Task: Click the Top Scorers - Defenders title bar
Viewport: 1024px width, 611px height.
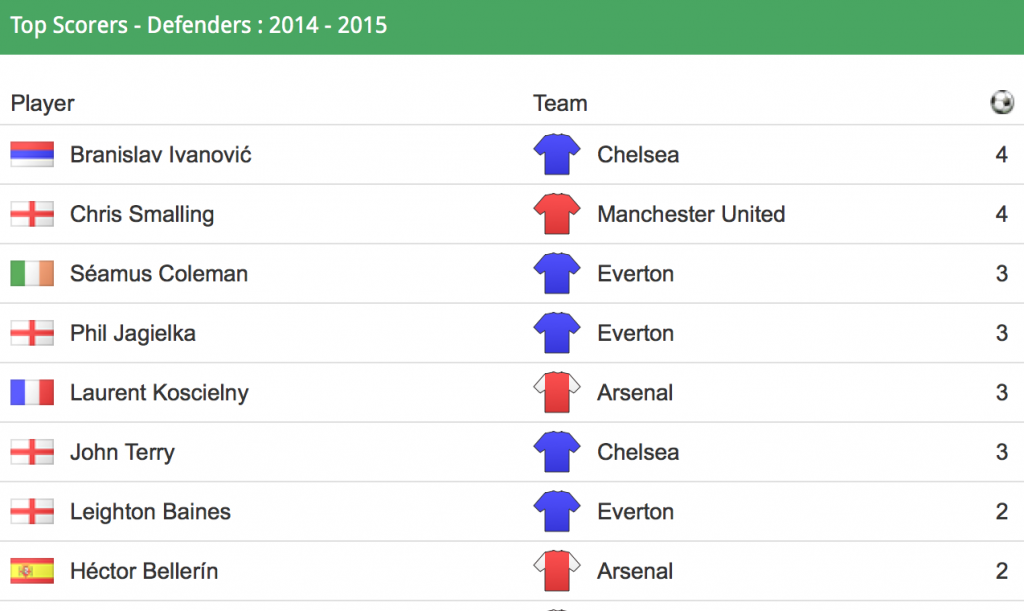Action: point(512,27)
